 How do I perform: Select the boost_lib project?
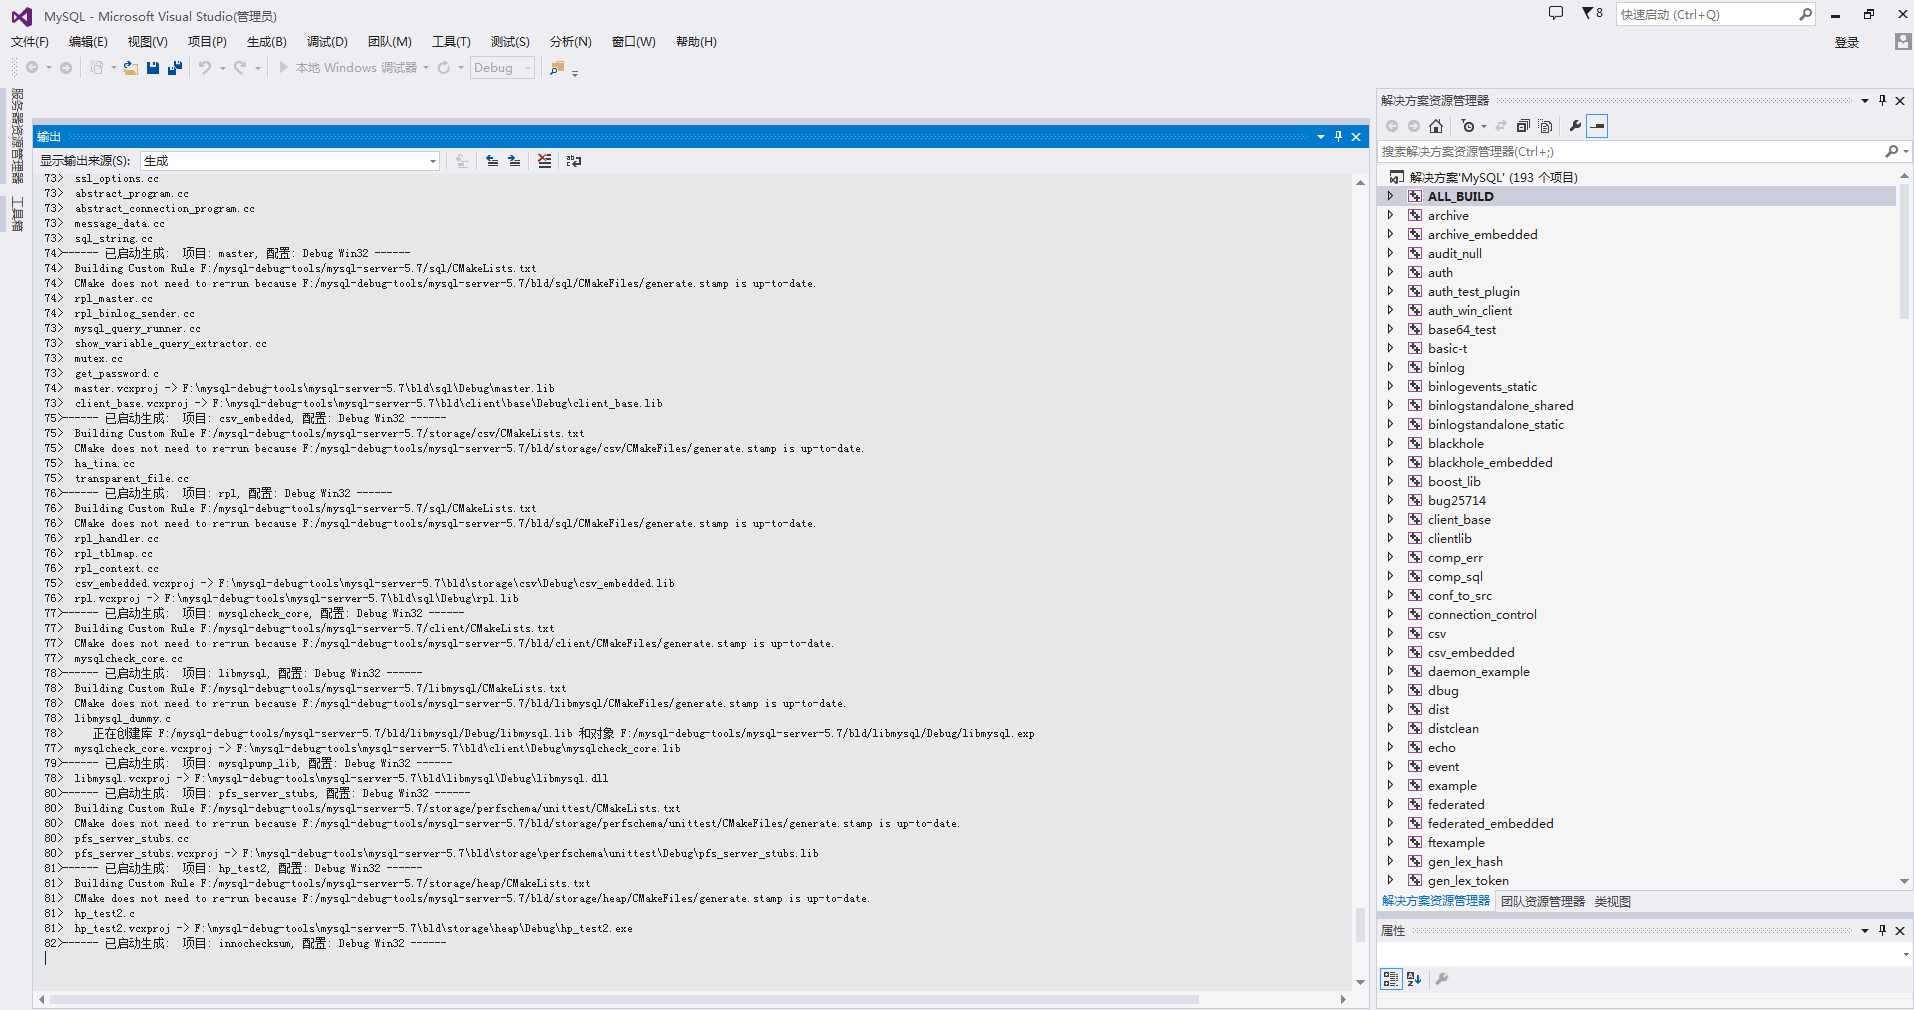[x=1454, y=481]
